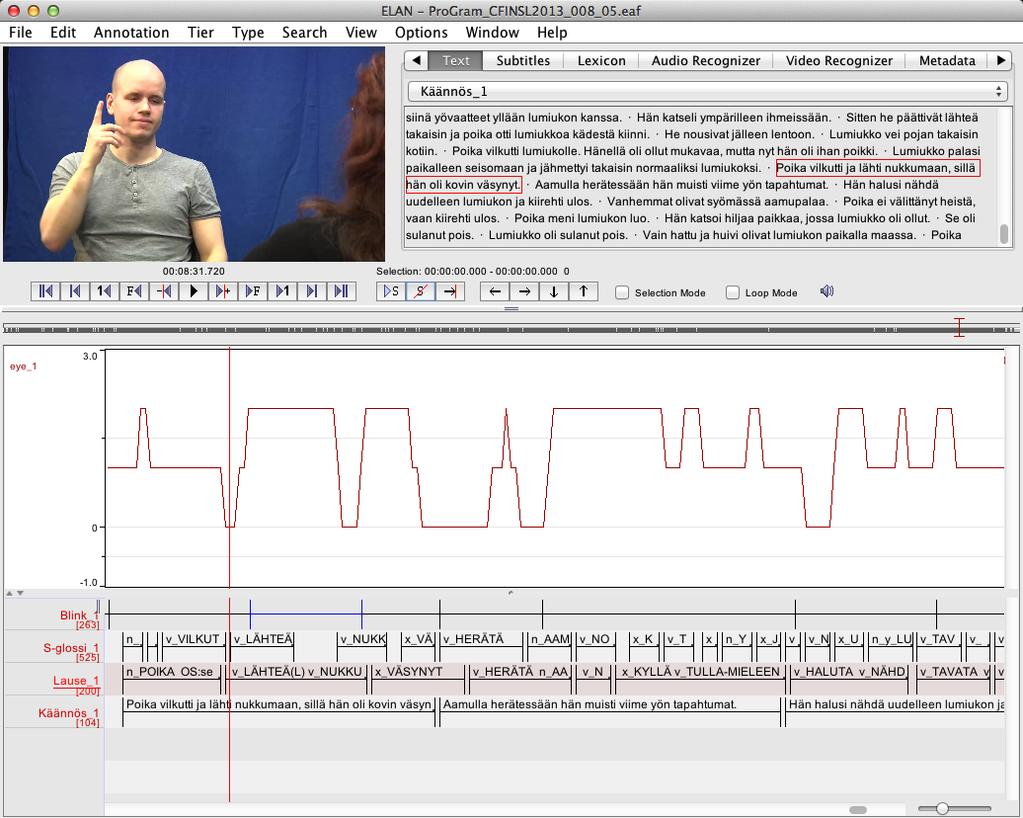Step one second back
The width and height of the screenshot is (1023, 818).
104,291
